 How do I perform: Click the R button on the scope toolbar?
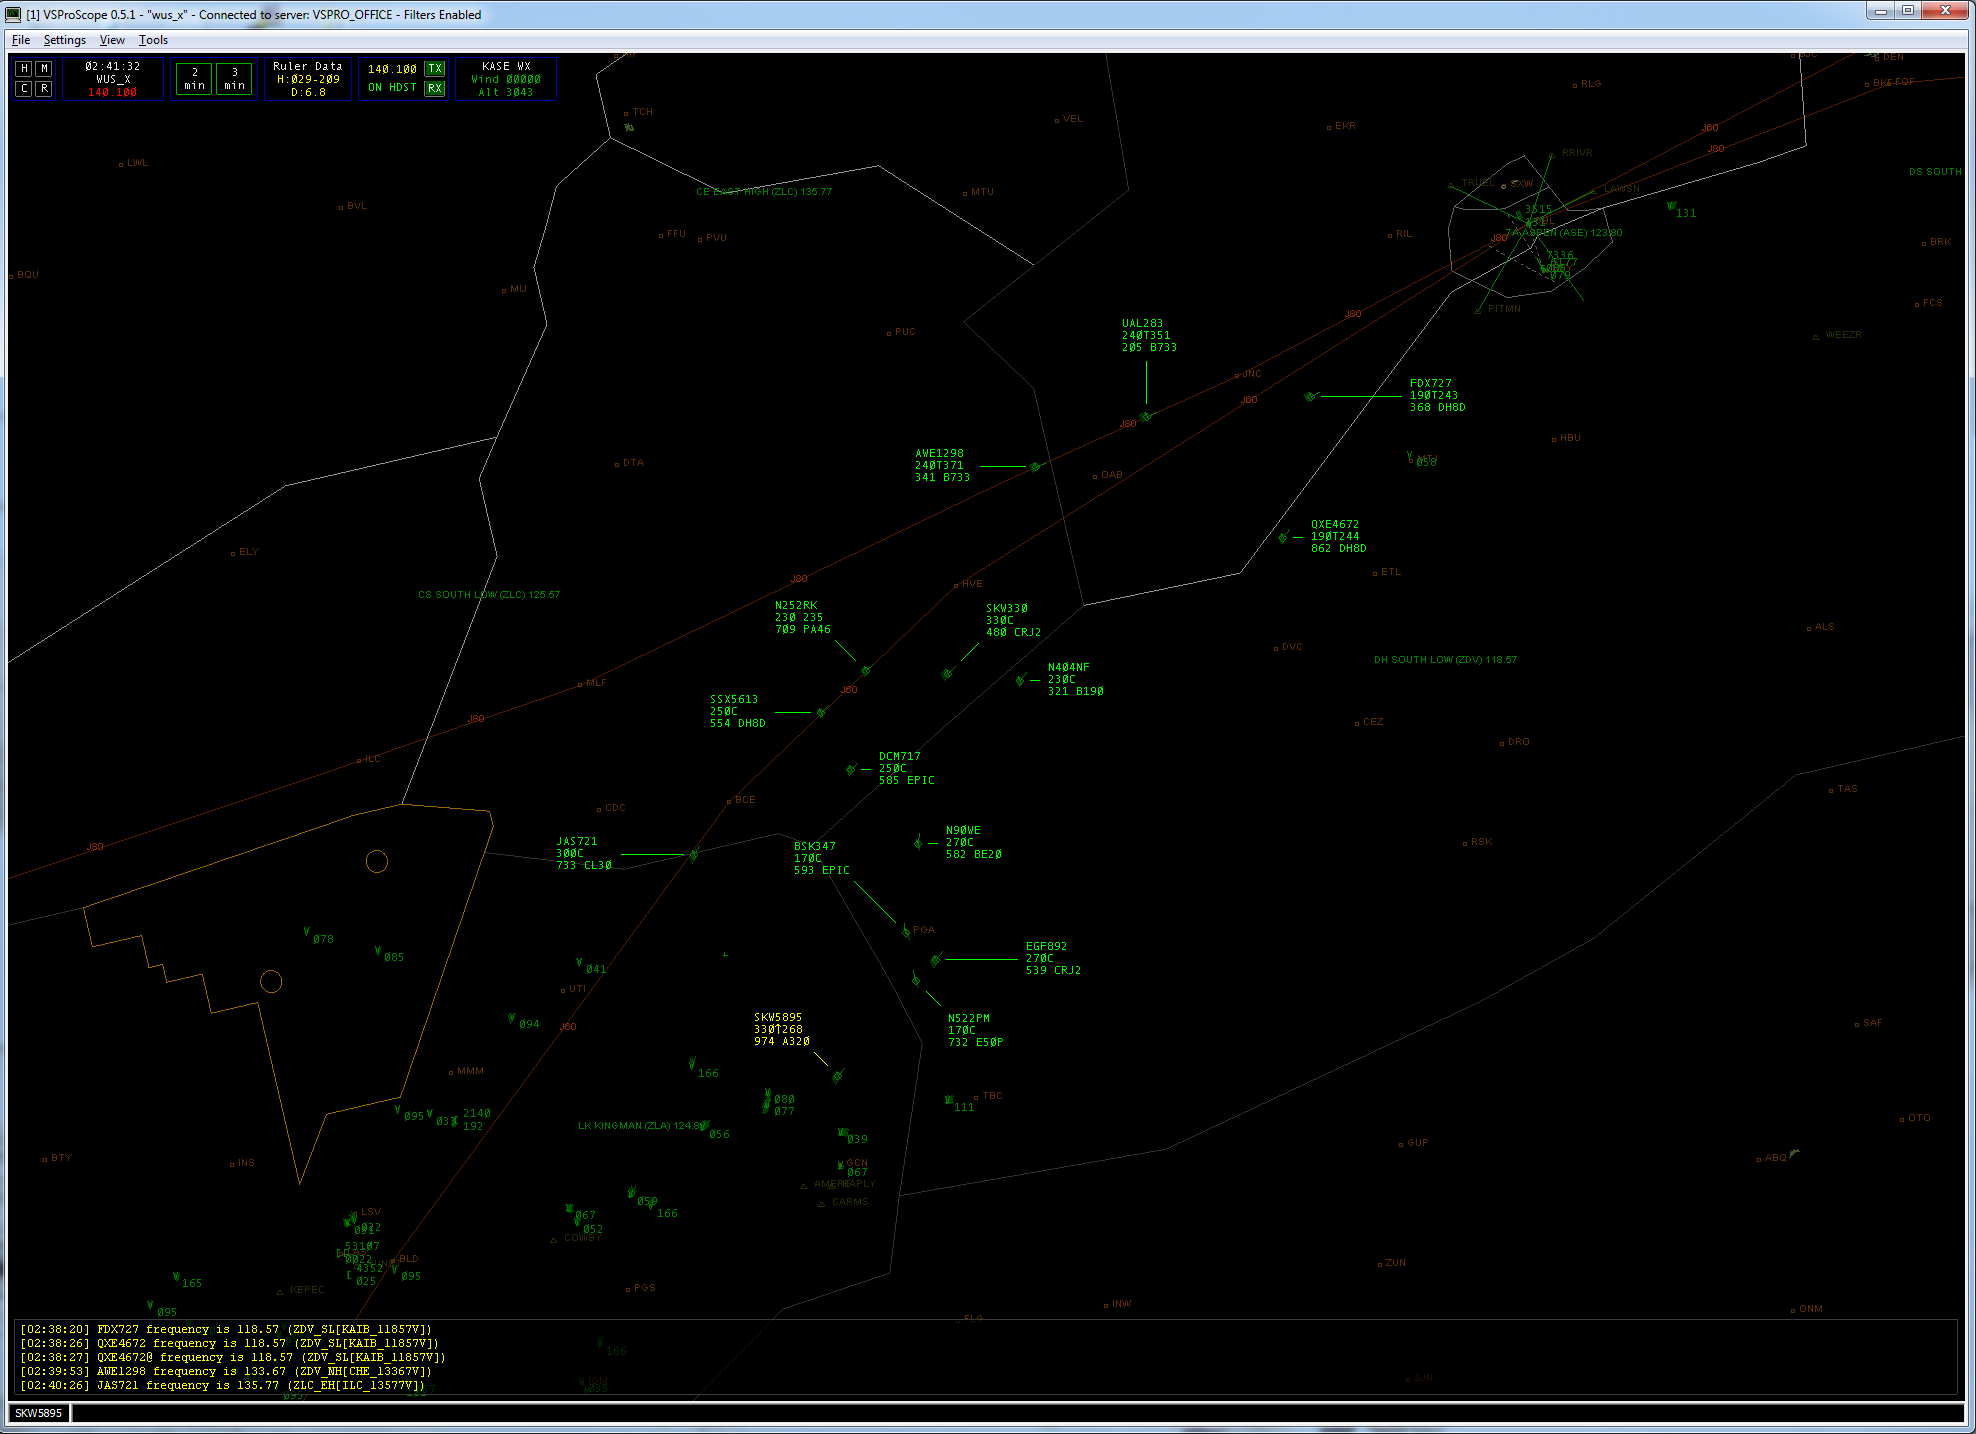pyautogui.click(x=43, y=88)
